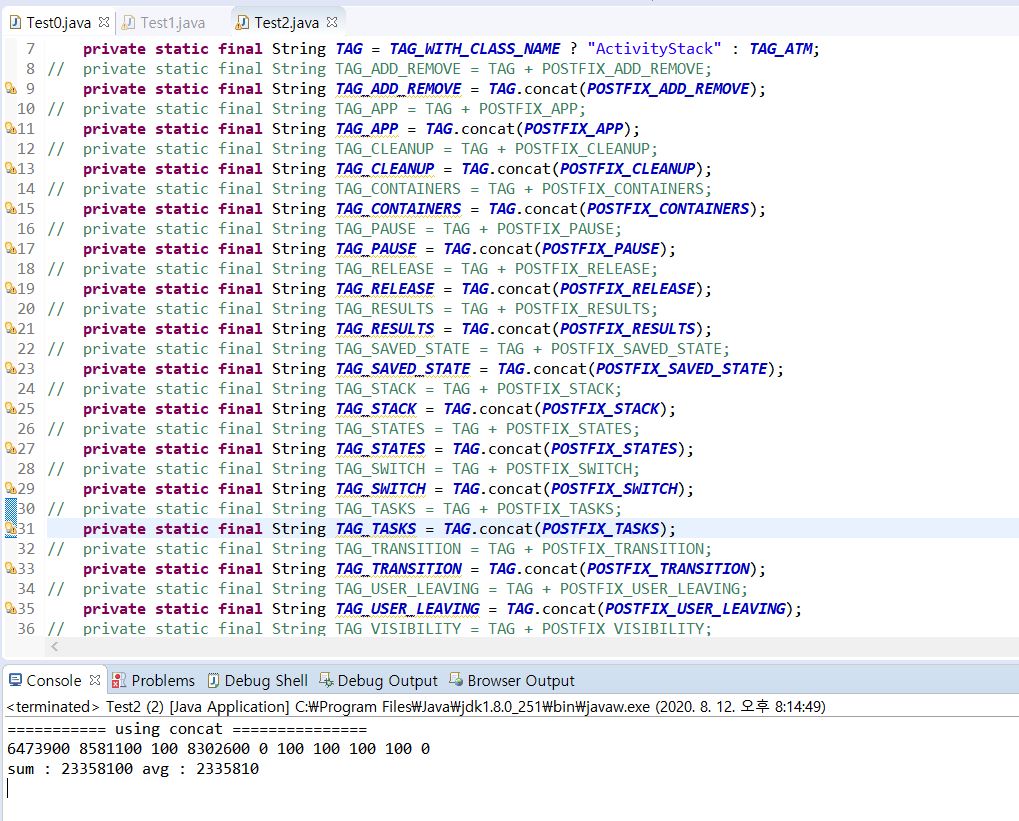The image size is (1019, 821).
Task: Click POSTFIX_TASKS argument on line 31
Action: click(x=600, y=529)
